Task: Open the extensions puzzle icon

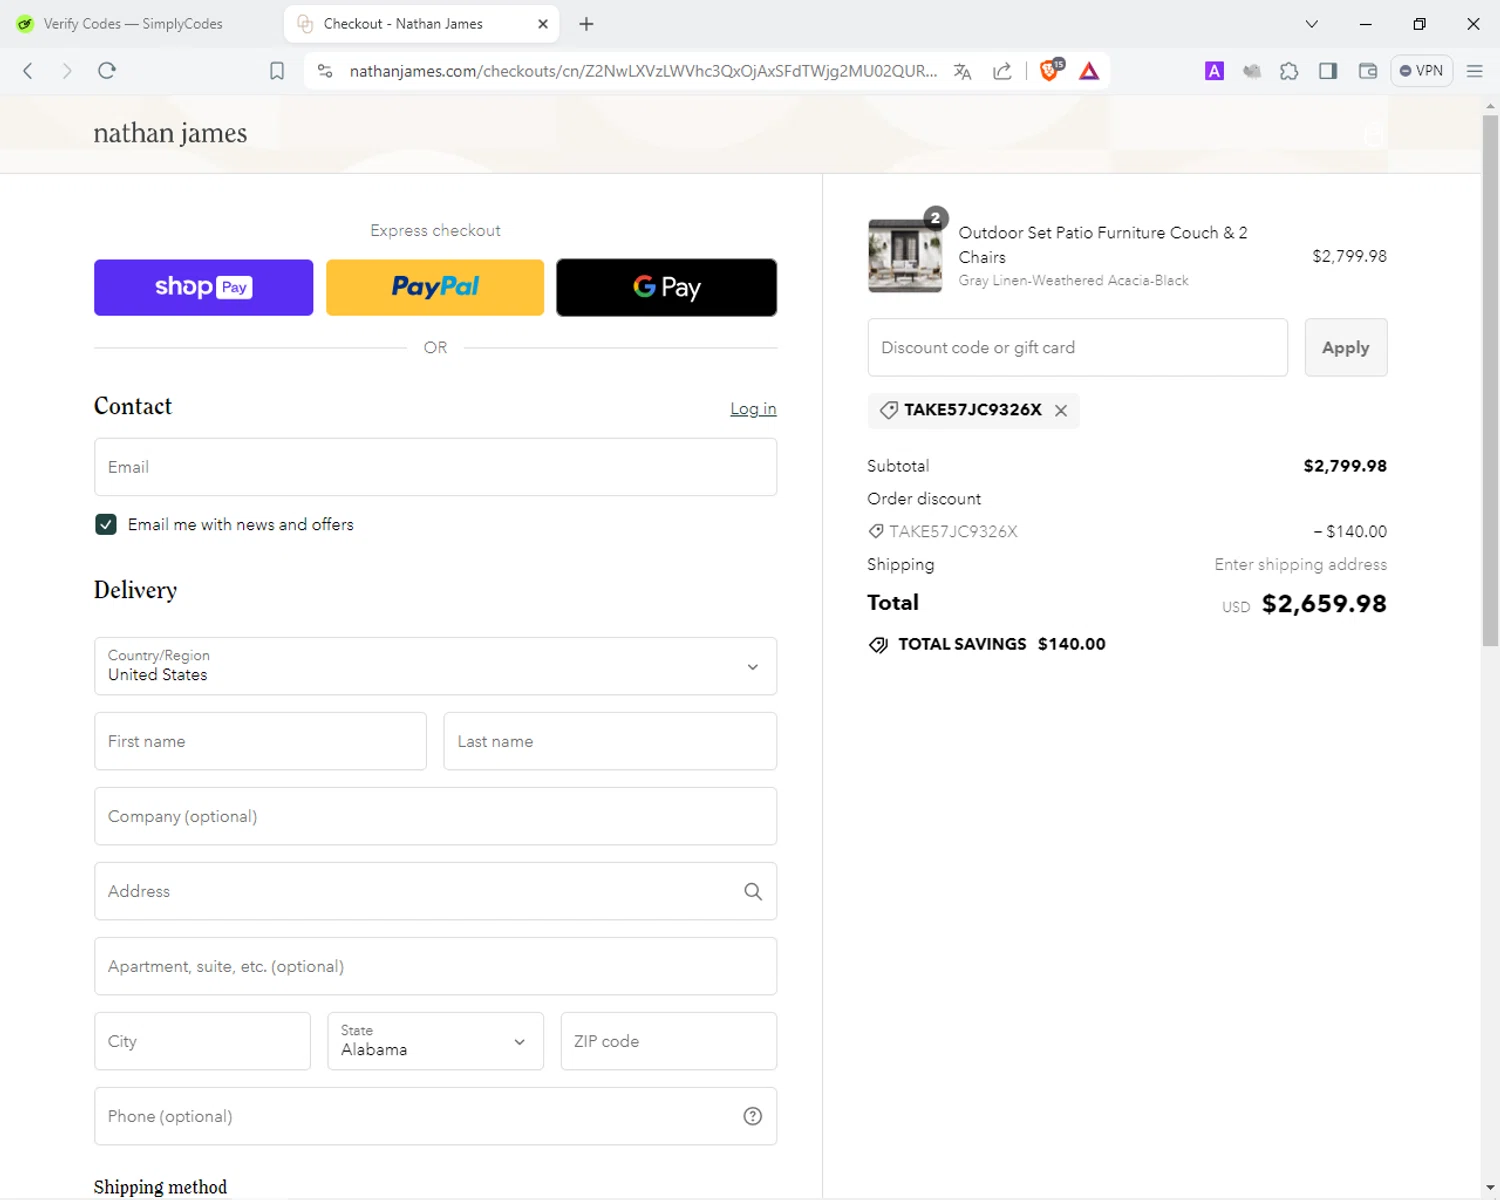Action: [1289, 71]
